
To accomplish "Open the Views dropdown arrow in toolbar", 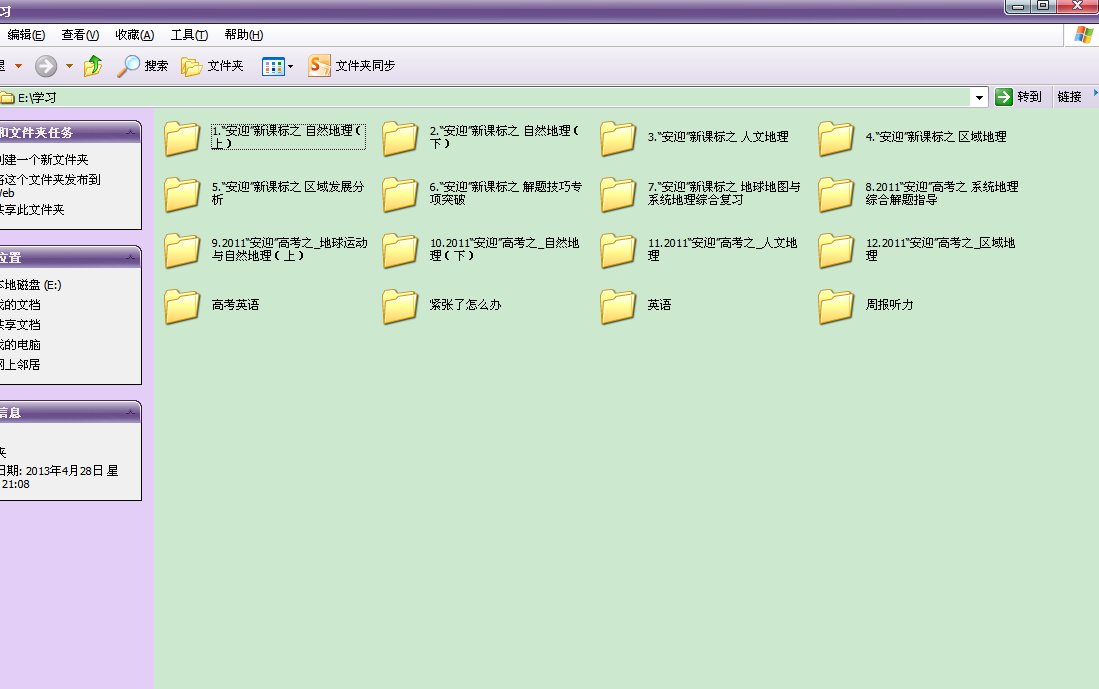I will 291,67.
